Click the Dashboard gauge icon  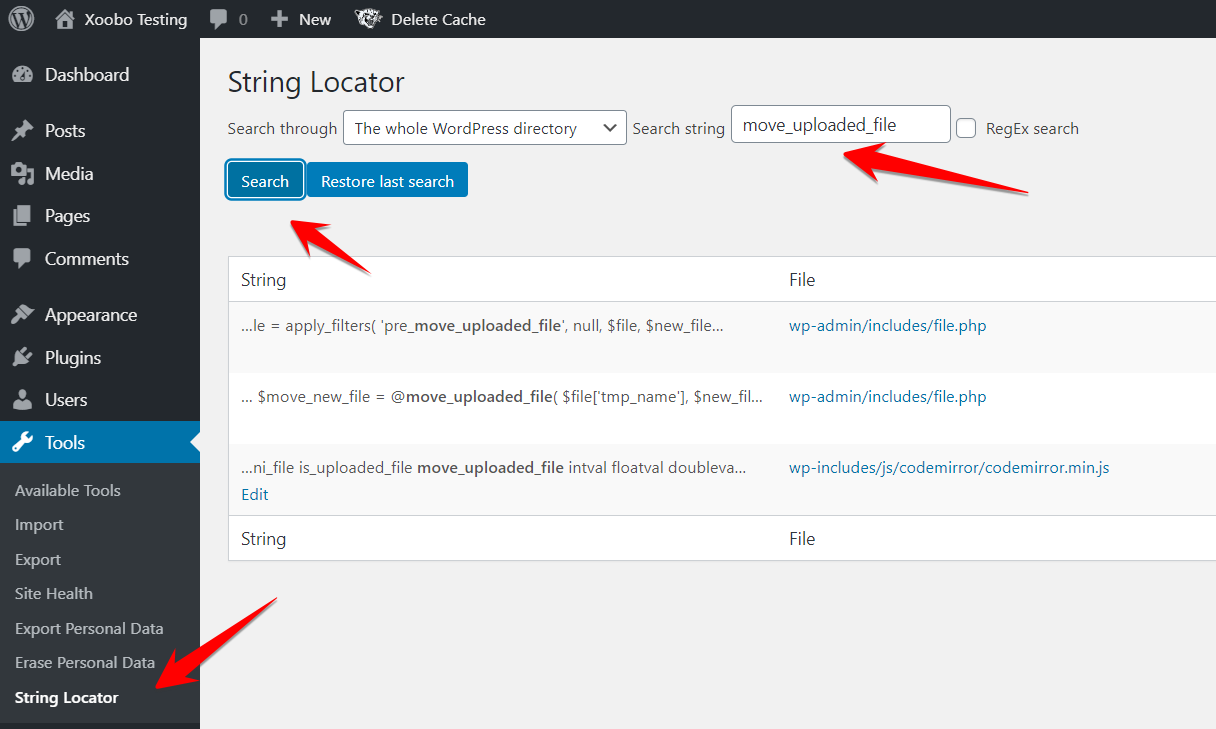point(22,75)
